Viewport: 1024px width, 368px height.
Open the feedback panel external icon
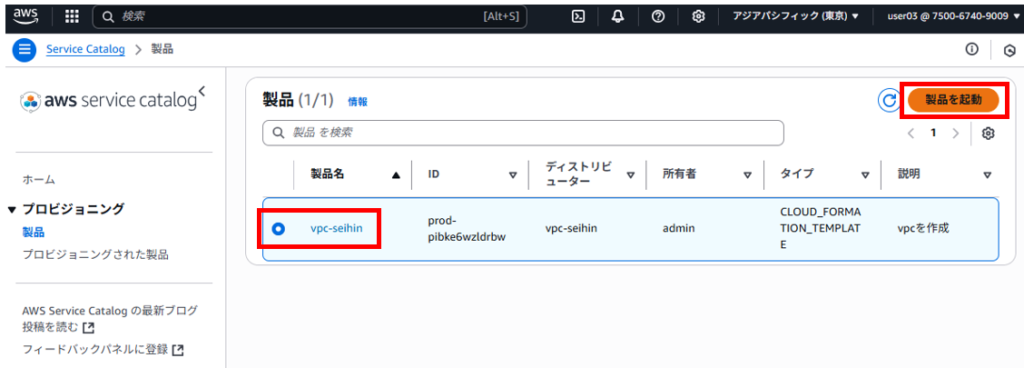(178, 350)
